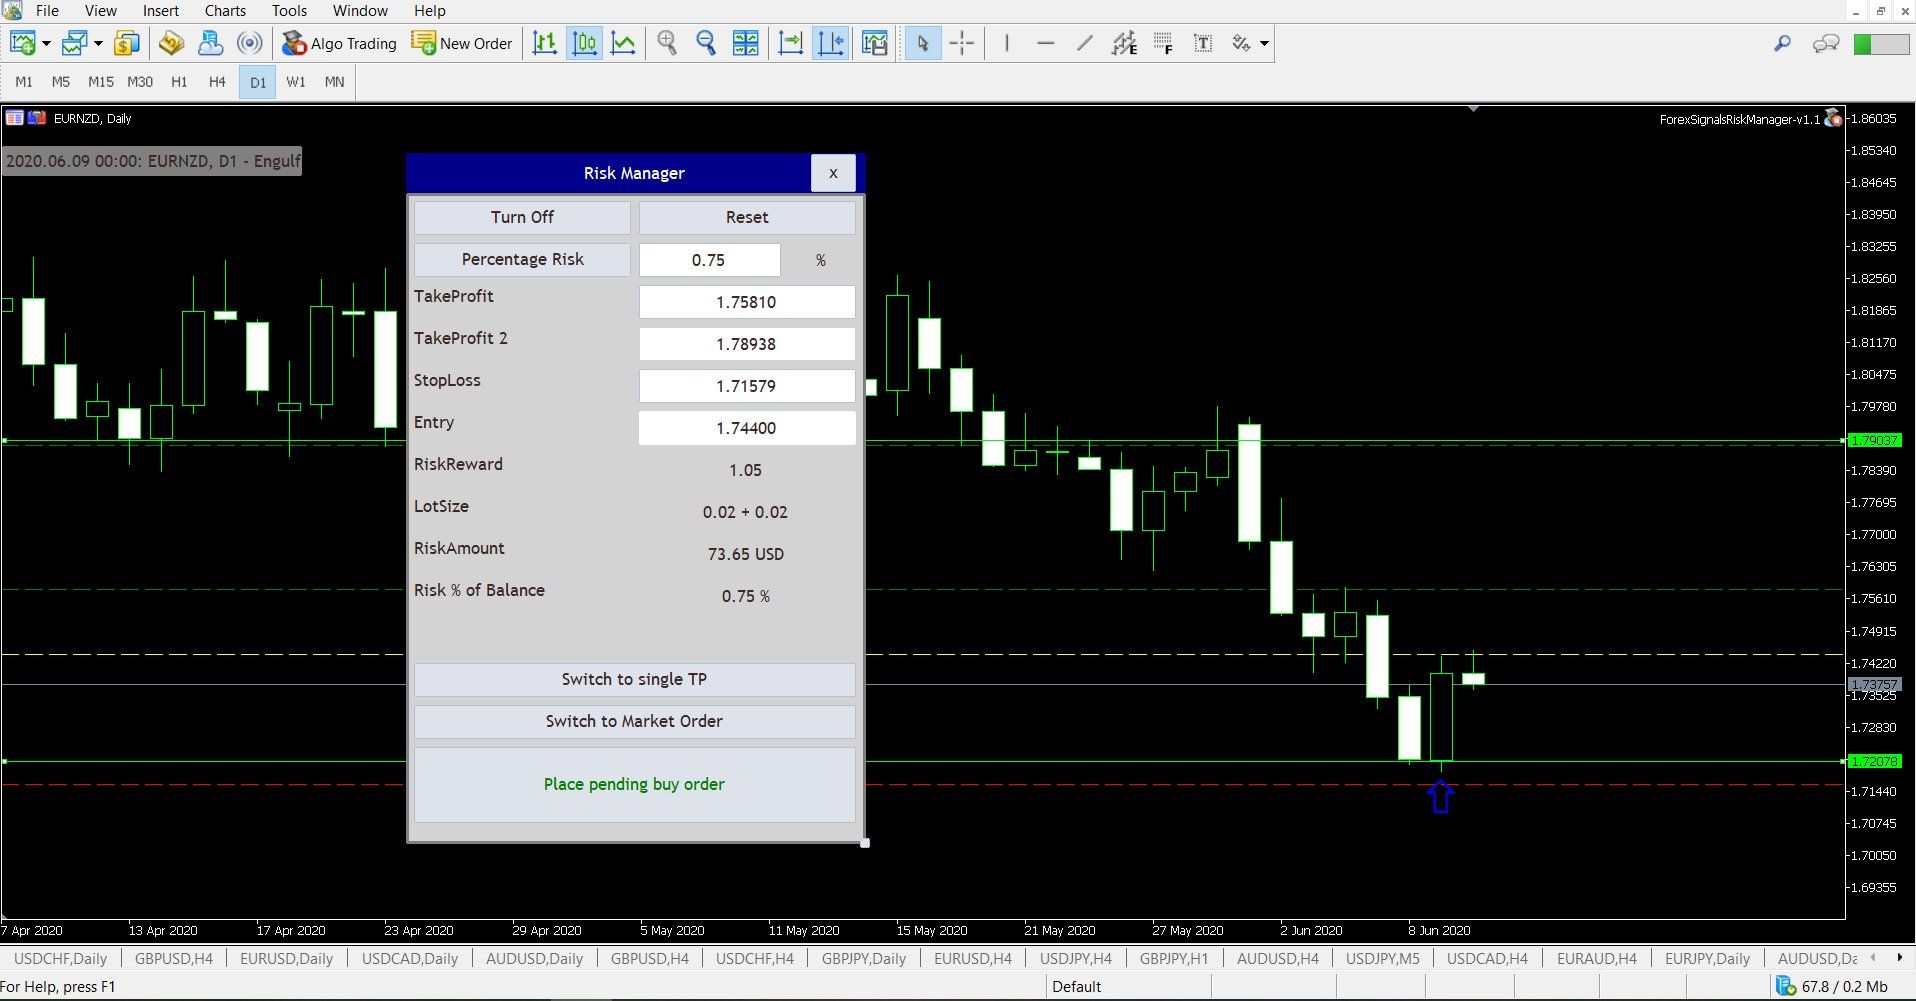Edit the TakeProfit 2 value 1.78938
The width and height of the screenshot is (1916, 1001).
747,344
